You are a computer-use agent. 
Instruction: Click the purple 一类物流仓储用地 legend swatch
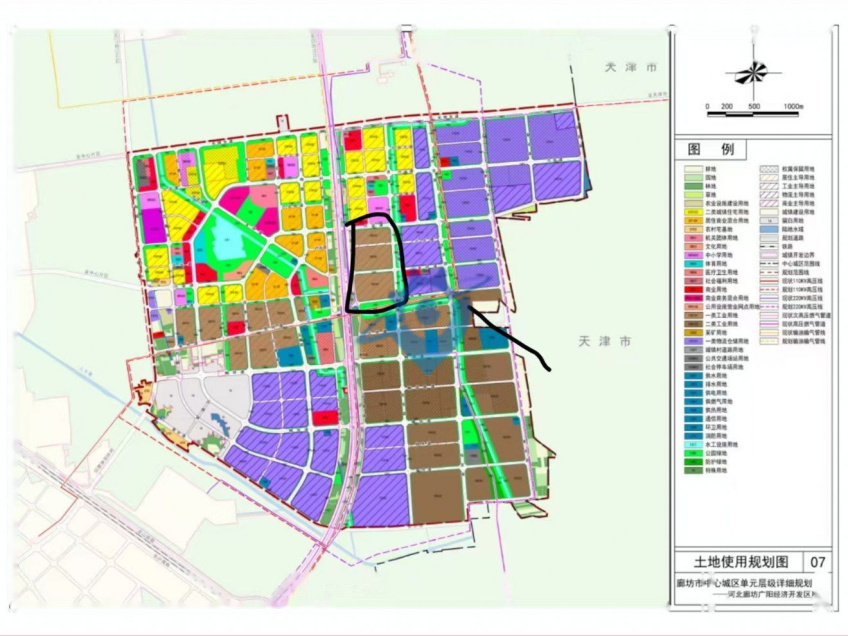[693, 342]
